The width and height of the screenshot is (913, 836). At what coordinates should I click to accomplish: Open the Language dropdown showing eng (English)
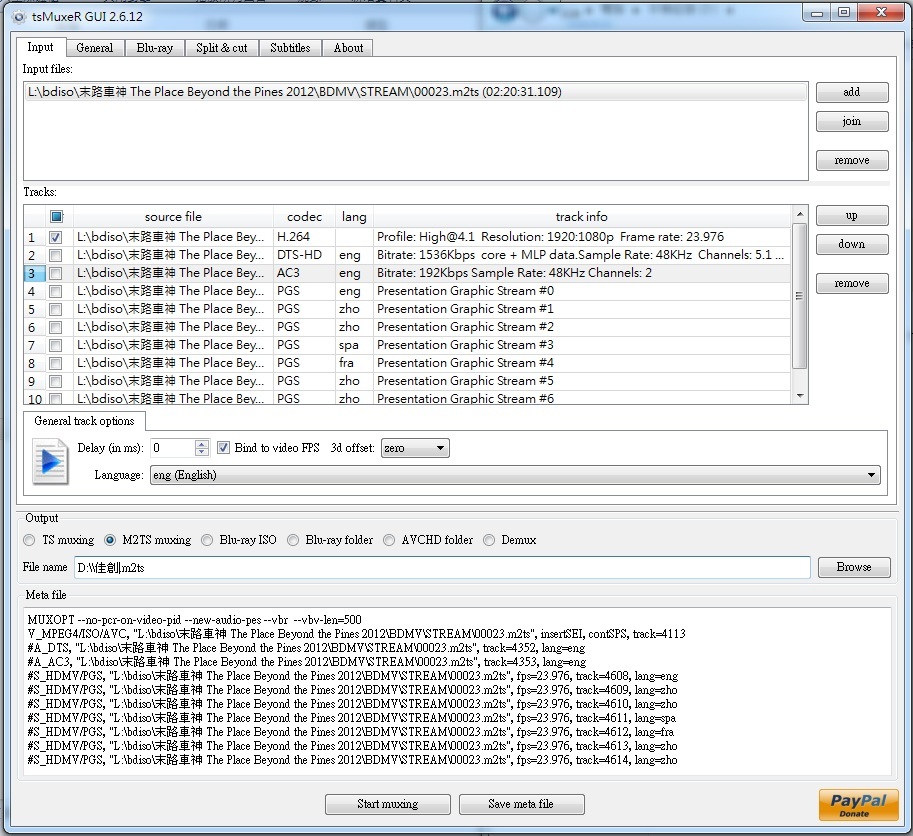pos(515,475)
